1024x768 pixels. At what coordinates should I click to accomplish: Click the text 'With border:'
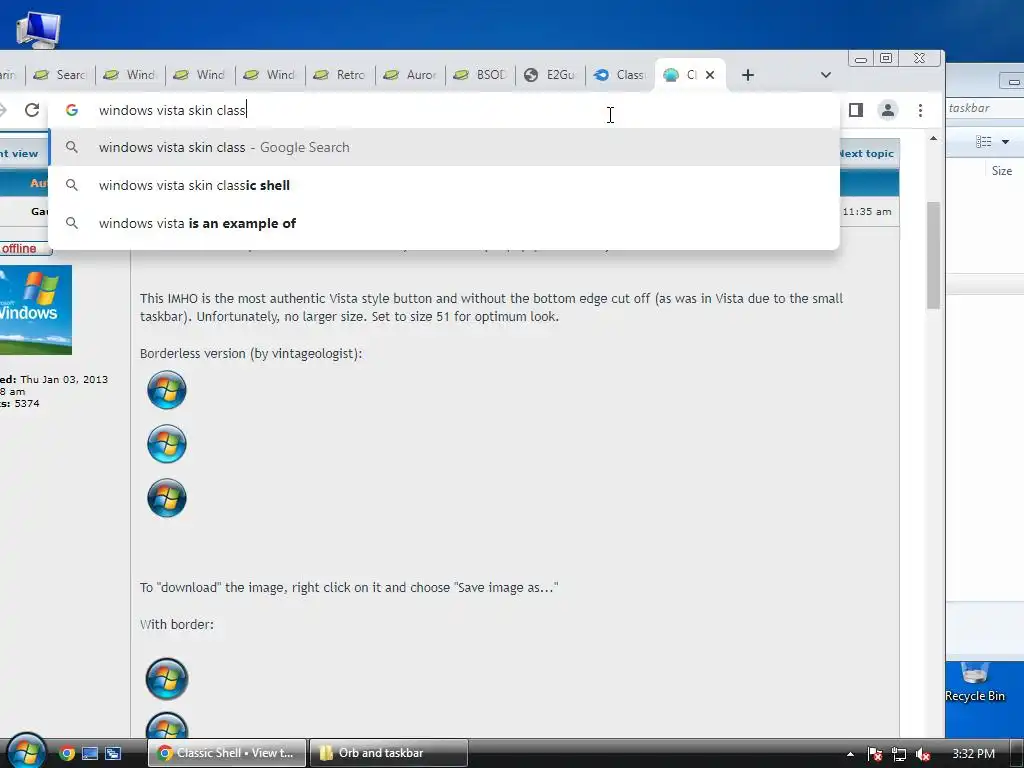coord(176,624)
